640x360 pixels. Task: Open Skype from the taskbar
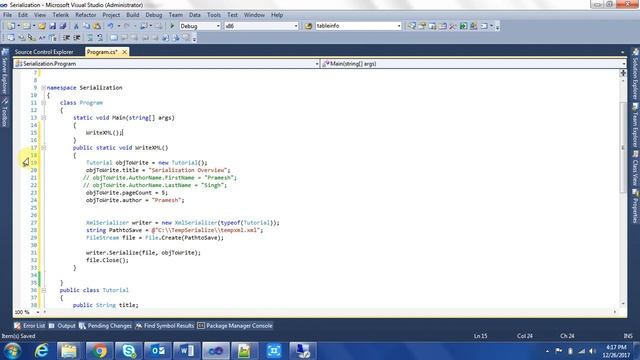pos(129,351)
